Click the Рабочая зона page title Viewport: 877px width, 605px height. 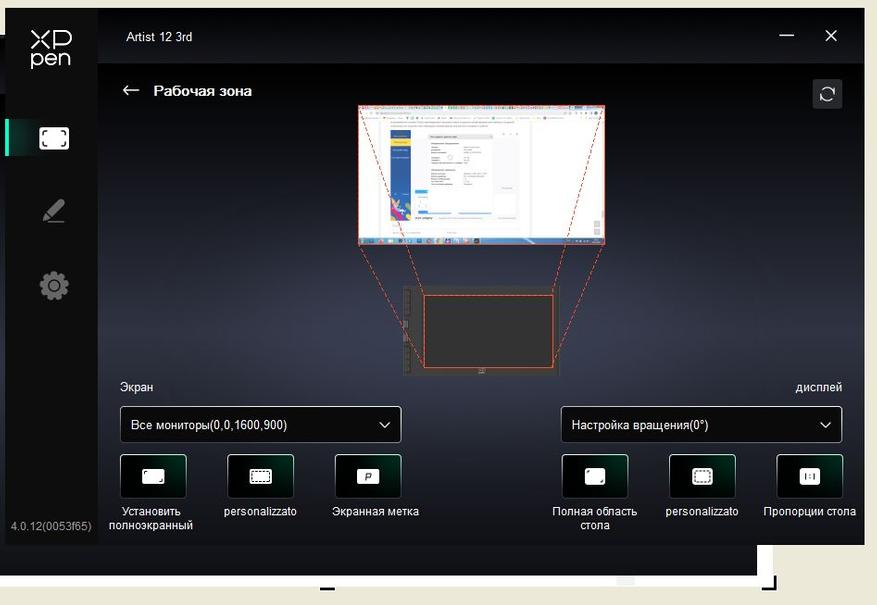click(202, 91)
